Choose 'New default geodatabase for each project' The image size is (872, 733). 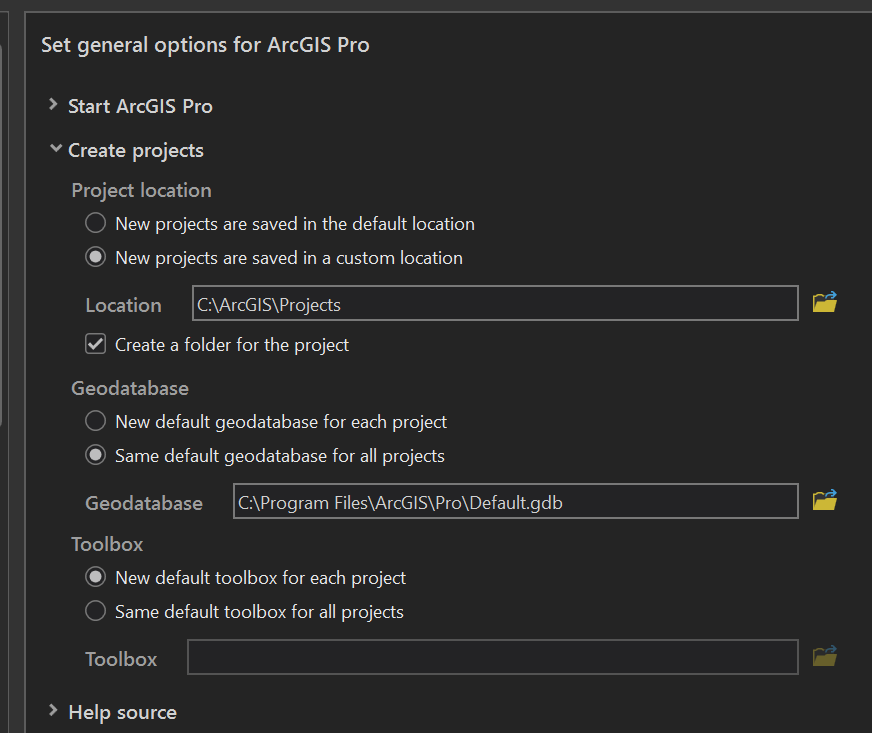pos(96,421)
